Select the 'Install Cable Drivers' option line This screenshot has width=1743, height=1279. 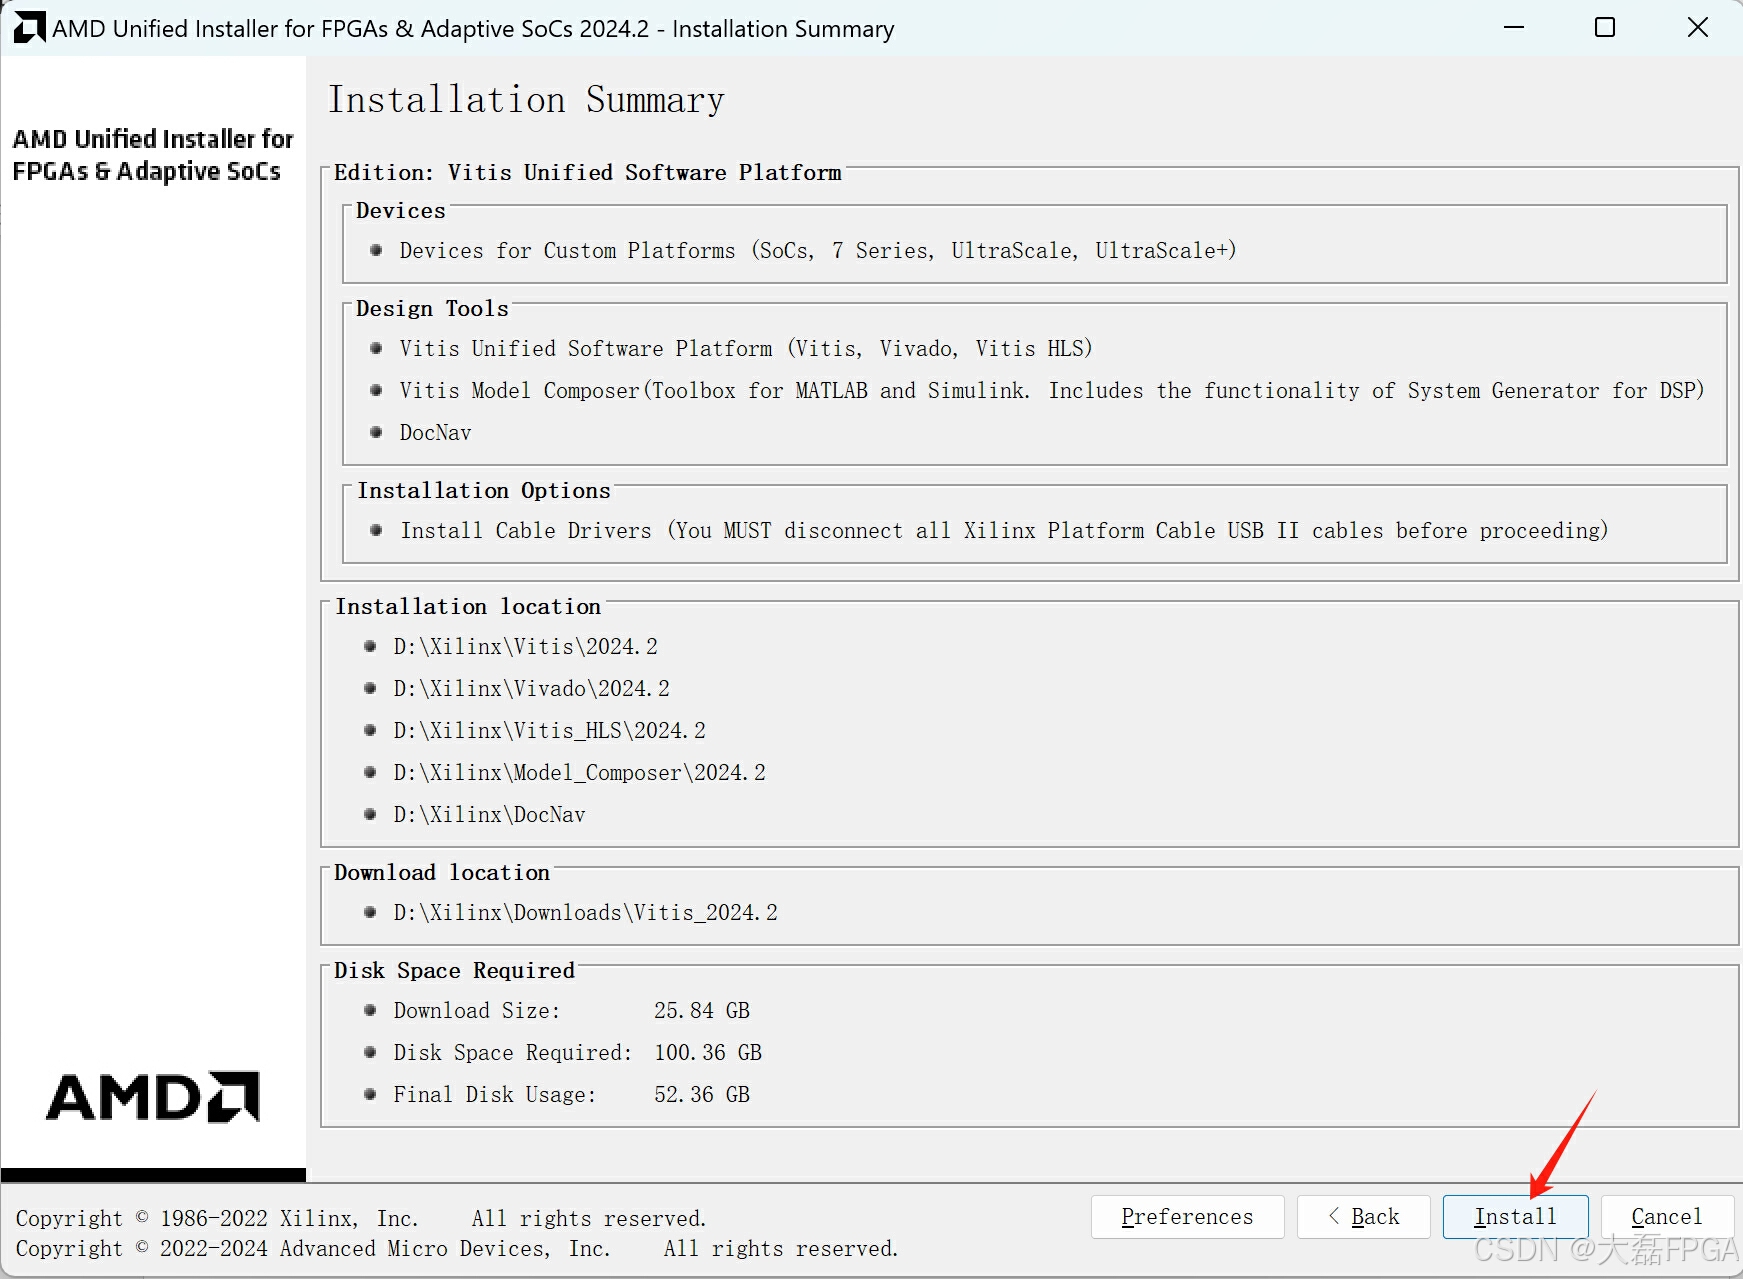(x=1004, y=531)
